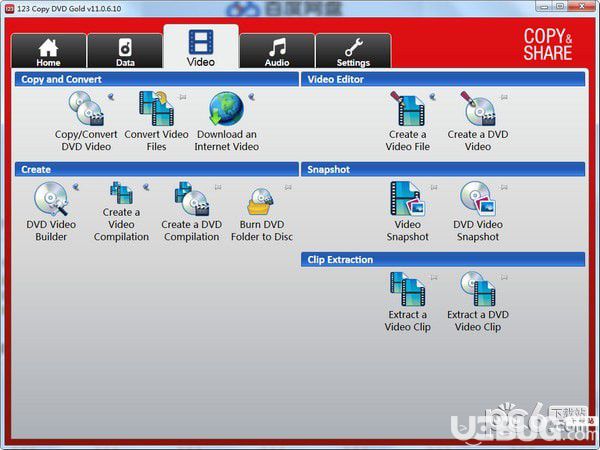This screenshot has width=600, height=450.
Task: Open Video Snapshot tool
Action: (x=408, y=212)
